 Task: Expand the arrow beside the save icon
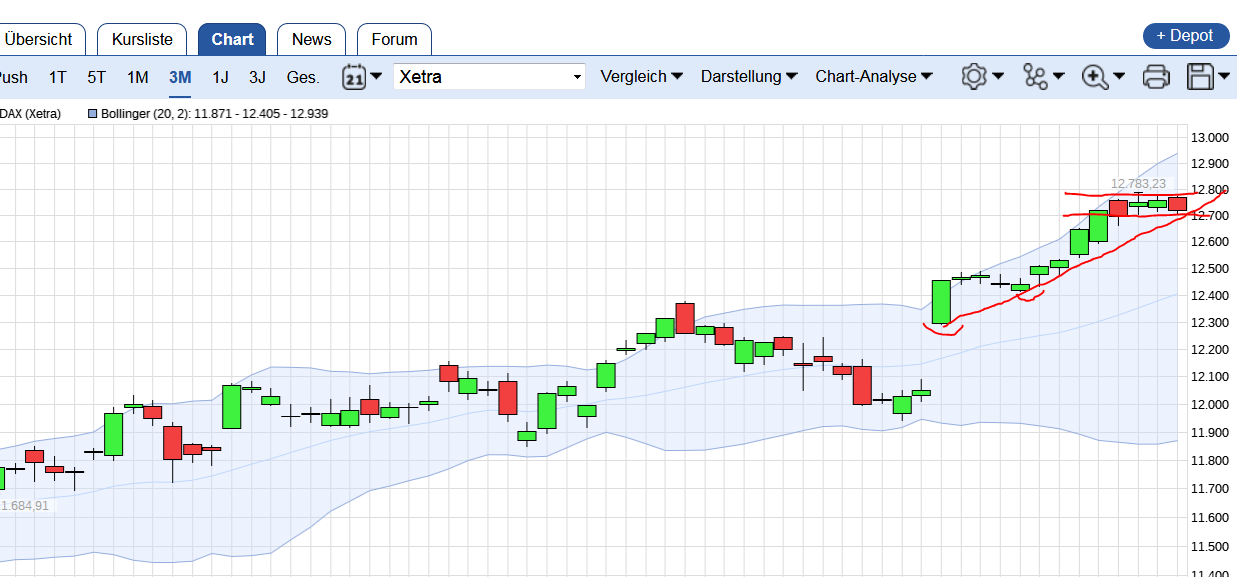tap(1224, 77)
